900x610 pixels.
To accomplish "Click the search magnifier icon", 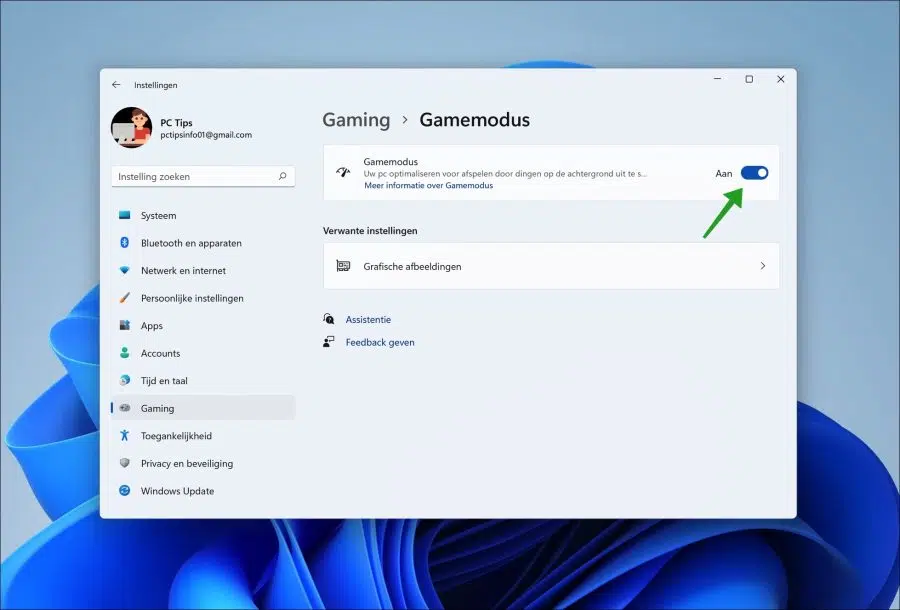I will pyautogui.click(x=282, y=176).
